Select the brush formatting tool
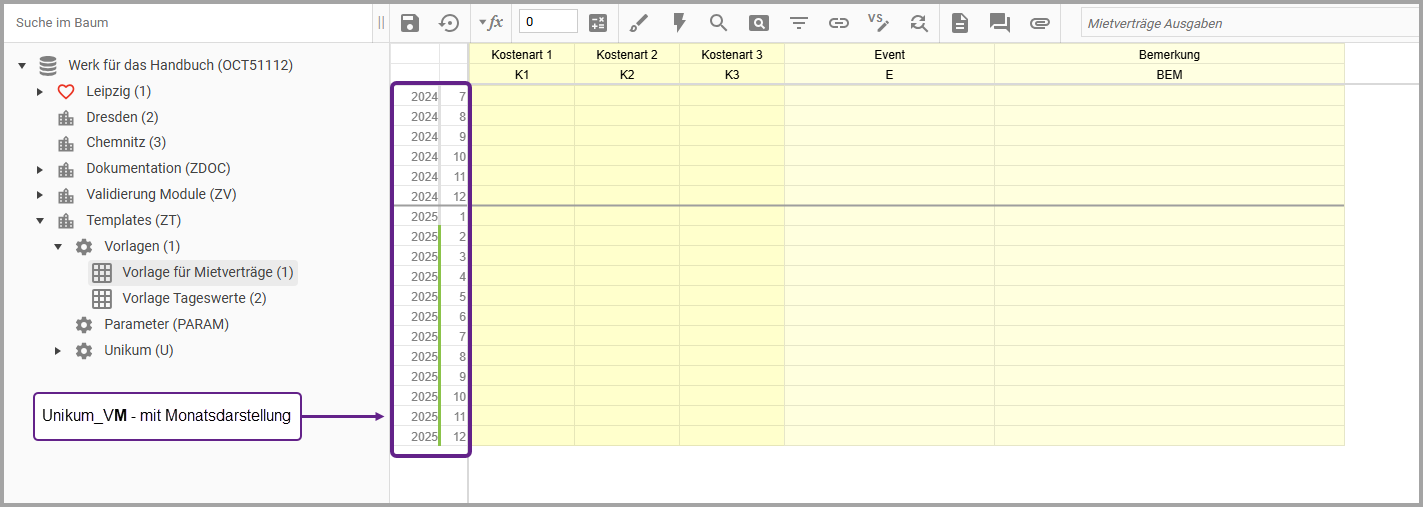1423x507 pixels. coord(639,23)
